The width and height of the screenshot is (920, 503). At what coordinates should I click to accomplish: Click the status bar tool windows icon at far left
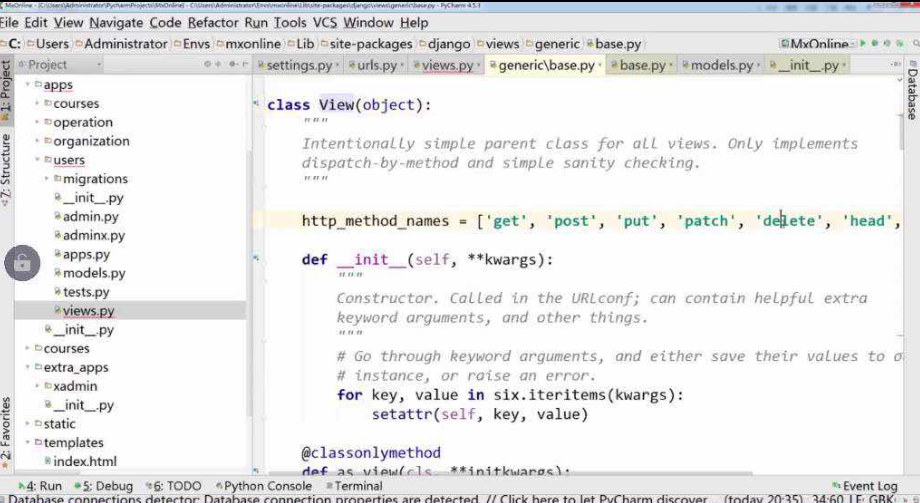click(x=4, y=499)
